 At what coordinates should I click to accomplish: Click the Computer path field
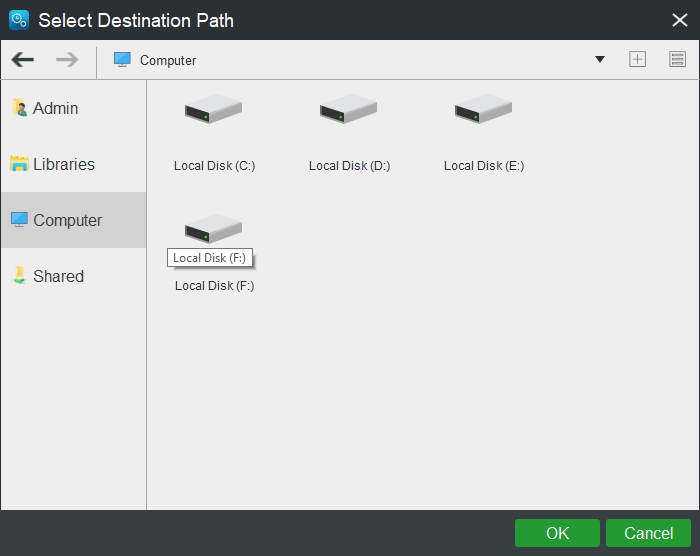(348, 59)
